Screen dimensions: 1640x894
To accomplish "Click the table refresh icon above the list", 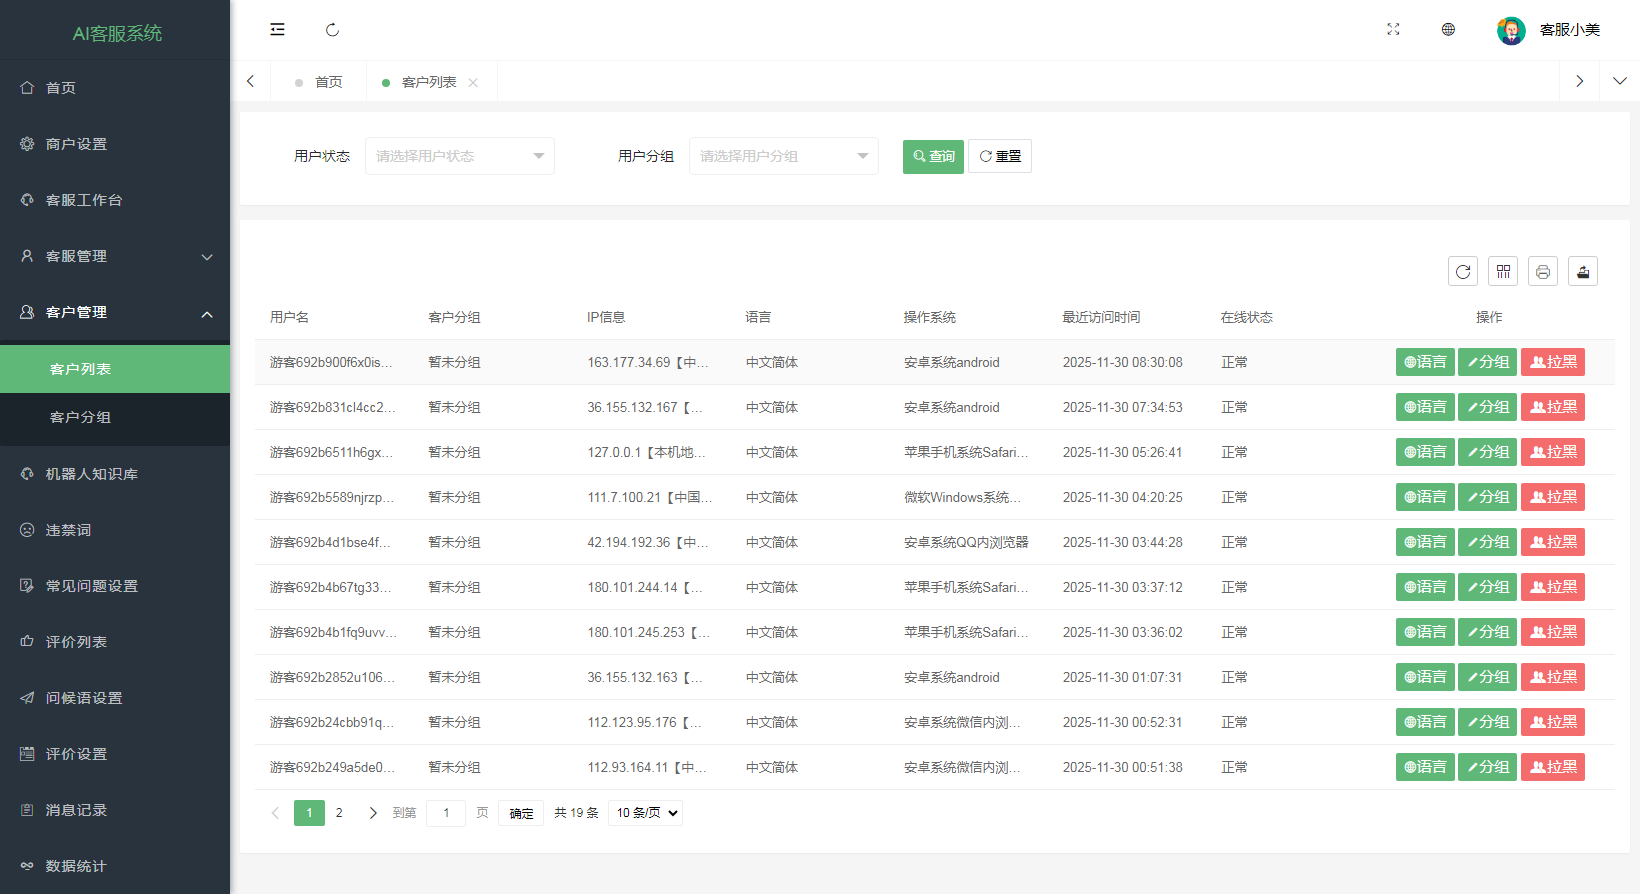I will tap(1463, 271).
